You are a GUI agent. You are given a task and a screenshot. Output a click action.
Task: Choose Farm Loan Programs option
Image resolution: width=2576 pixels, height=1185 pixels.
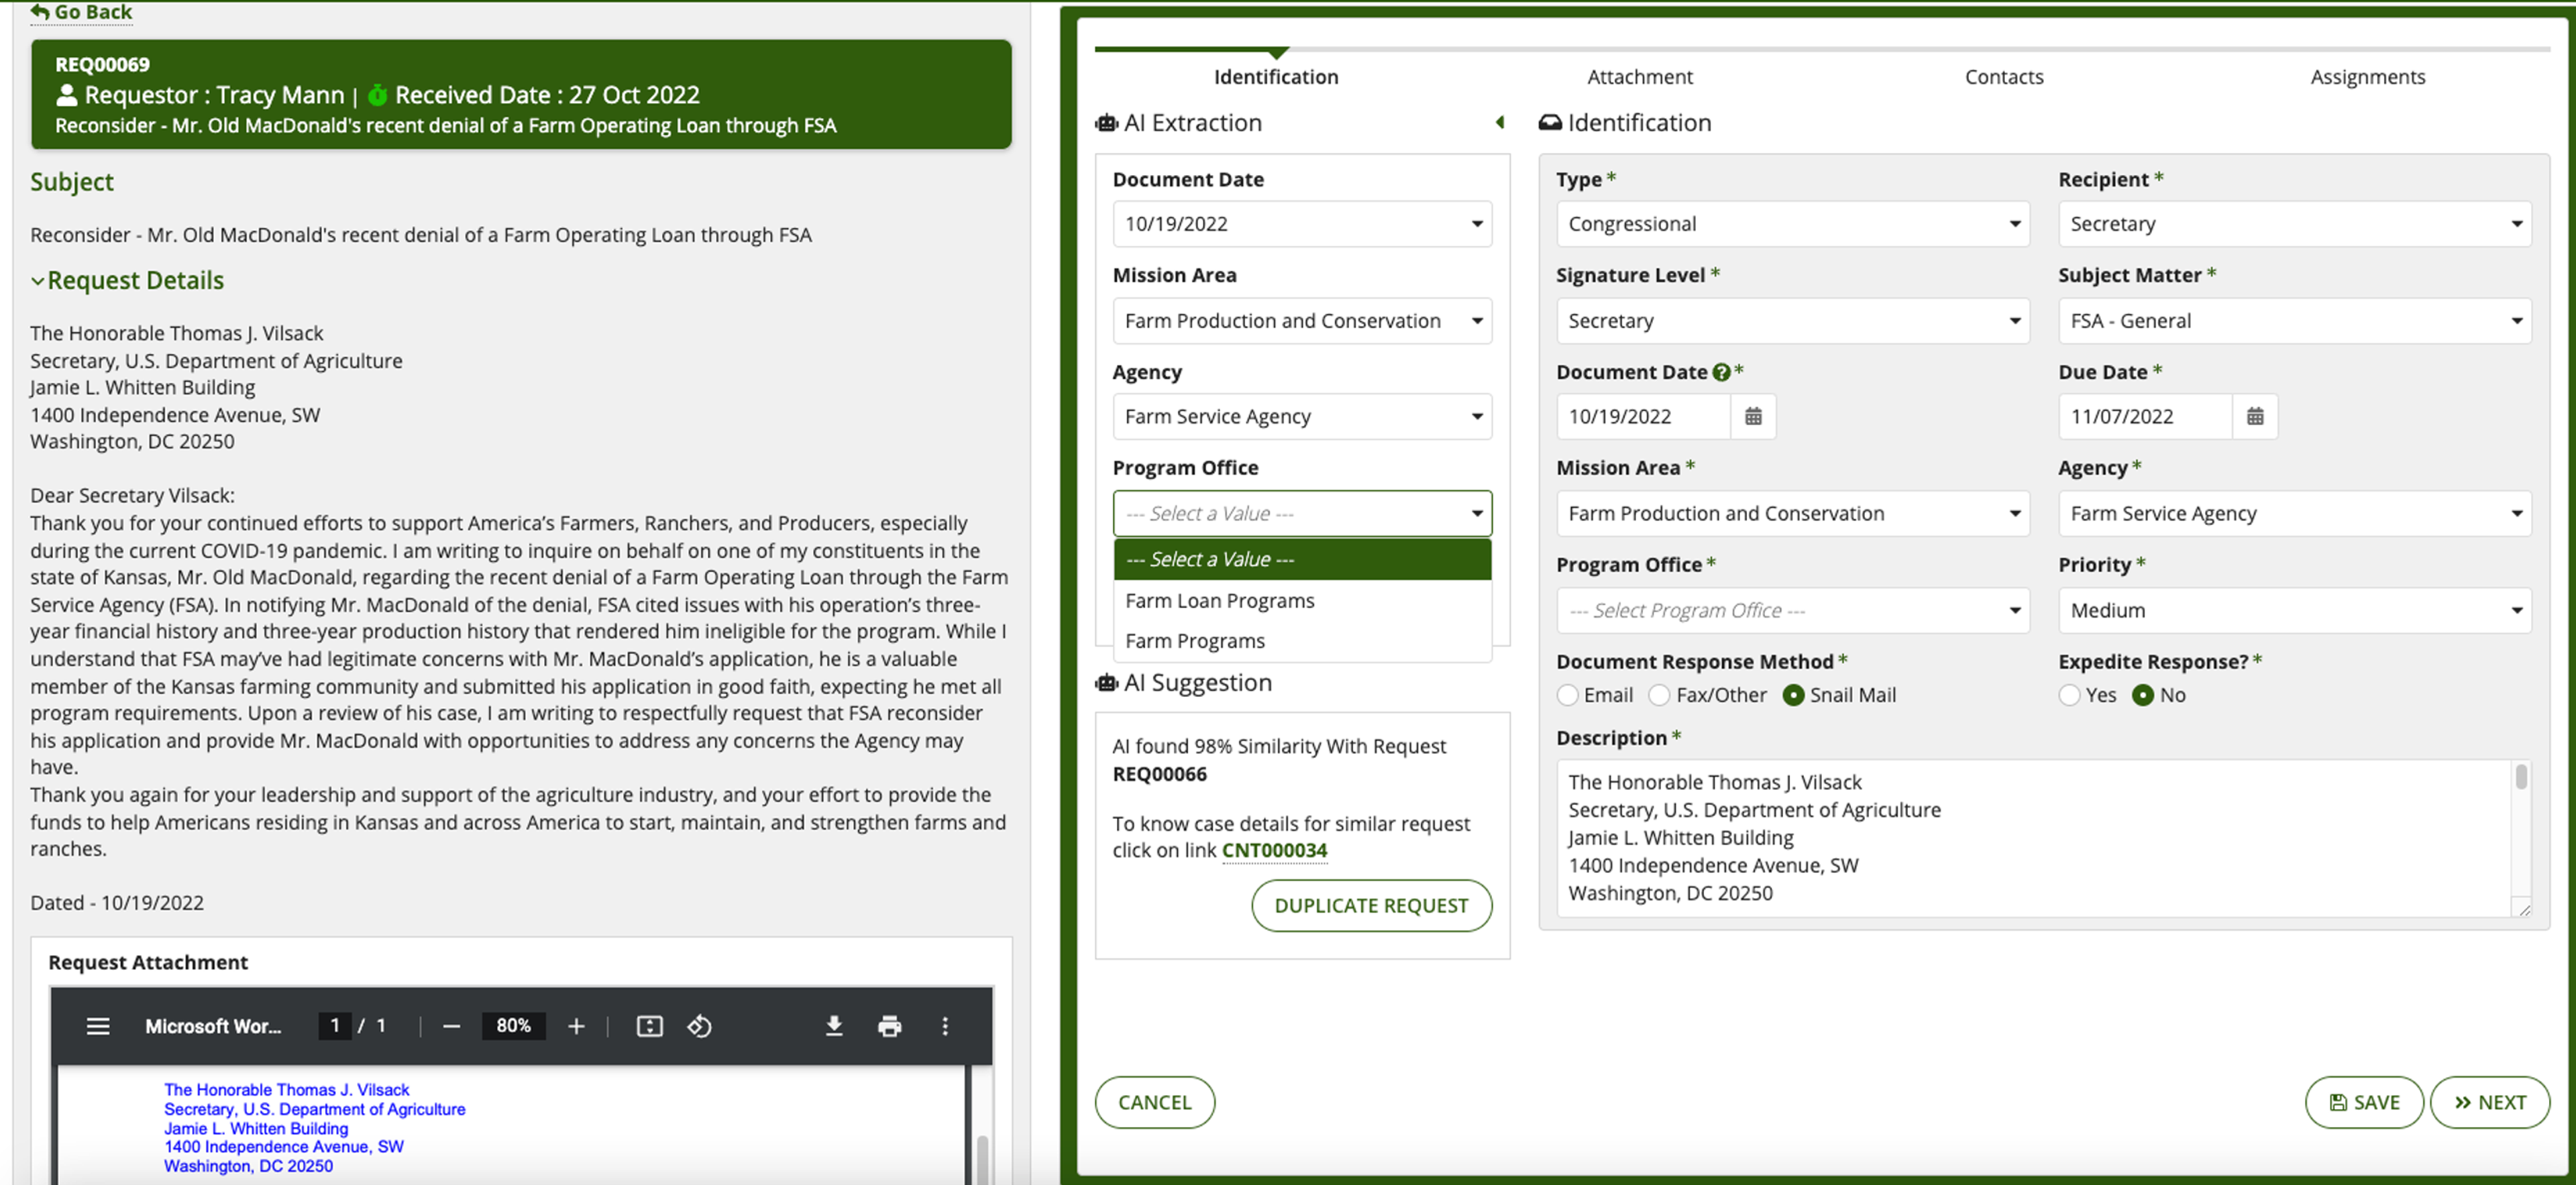click(x=1302, y=601)
